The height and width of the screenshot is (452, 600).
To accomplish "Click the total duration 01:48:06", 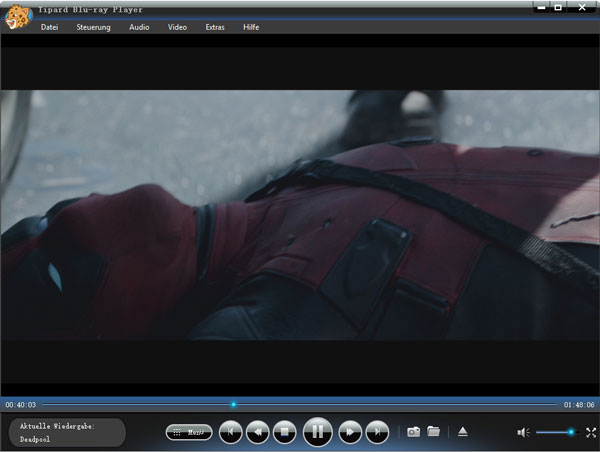I will click(x=579, y=405).
